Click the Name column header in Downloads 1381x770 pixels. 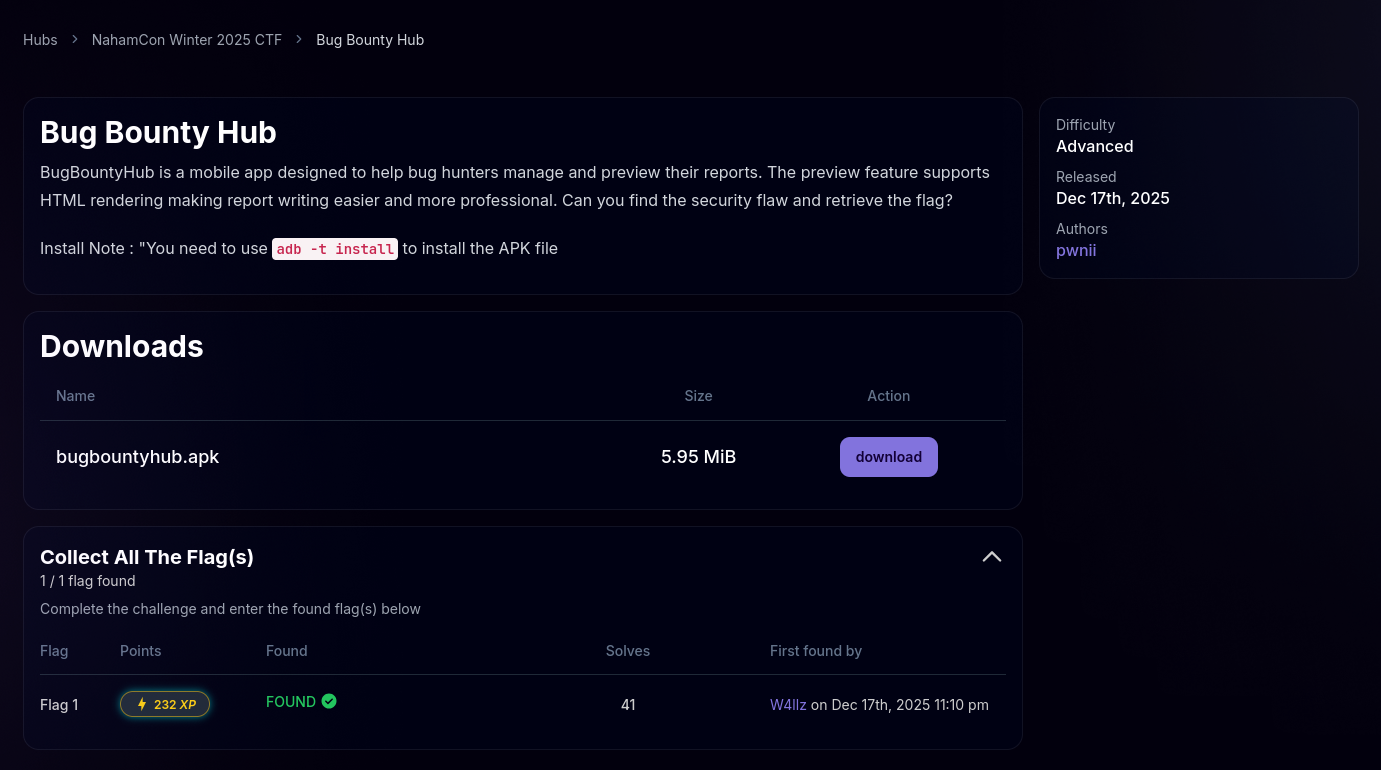click(x=75, y=396)
